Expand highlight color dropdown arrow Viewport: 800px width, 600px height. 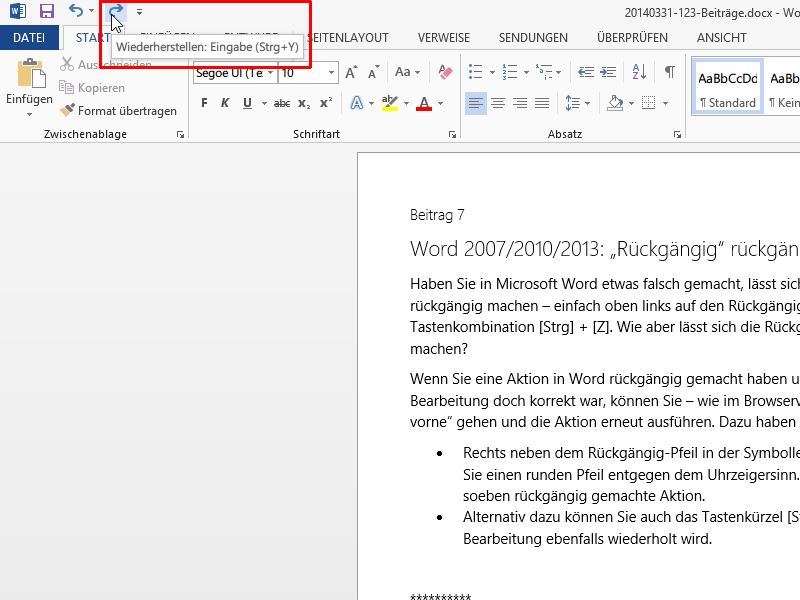tap(406, 104)
